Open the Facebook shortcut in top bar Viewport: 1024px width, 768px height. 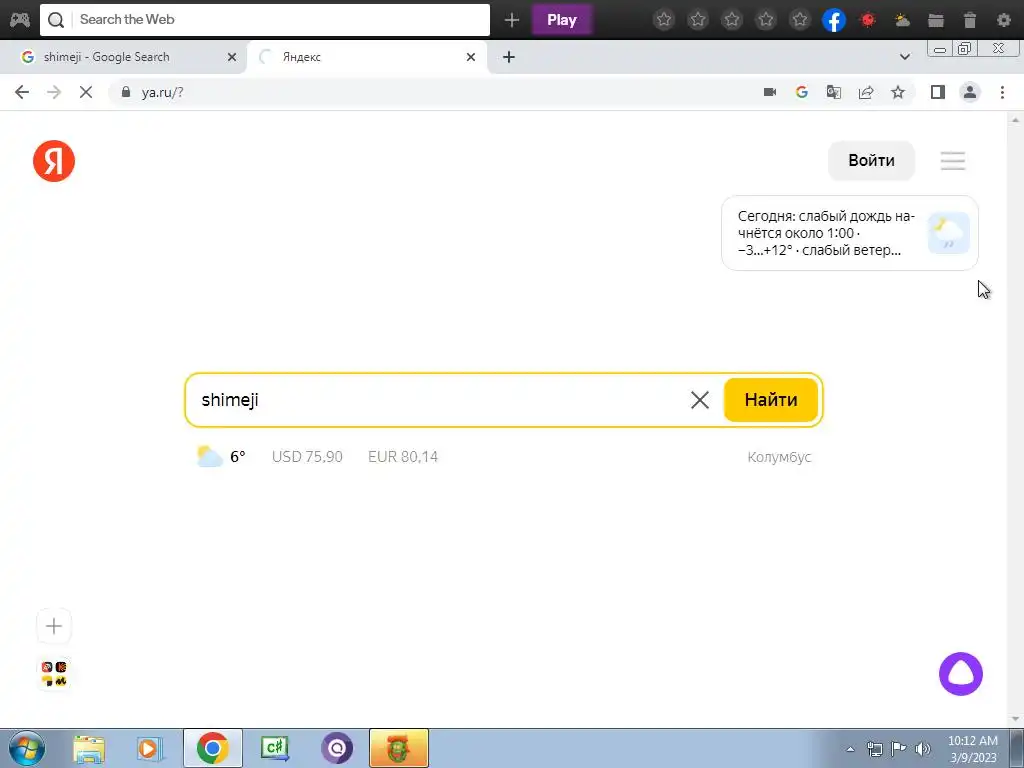[x=833, y=20]
